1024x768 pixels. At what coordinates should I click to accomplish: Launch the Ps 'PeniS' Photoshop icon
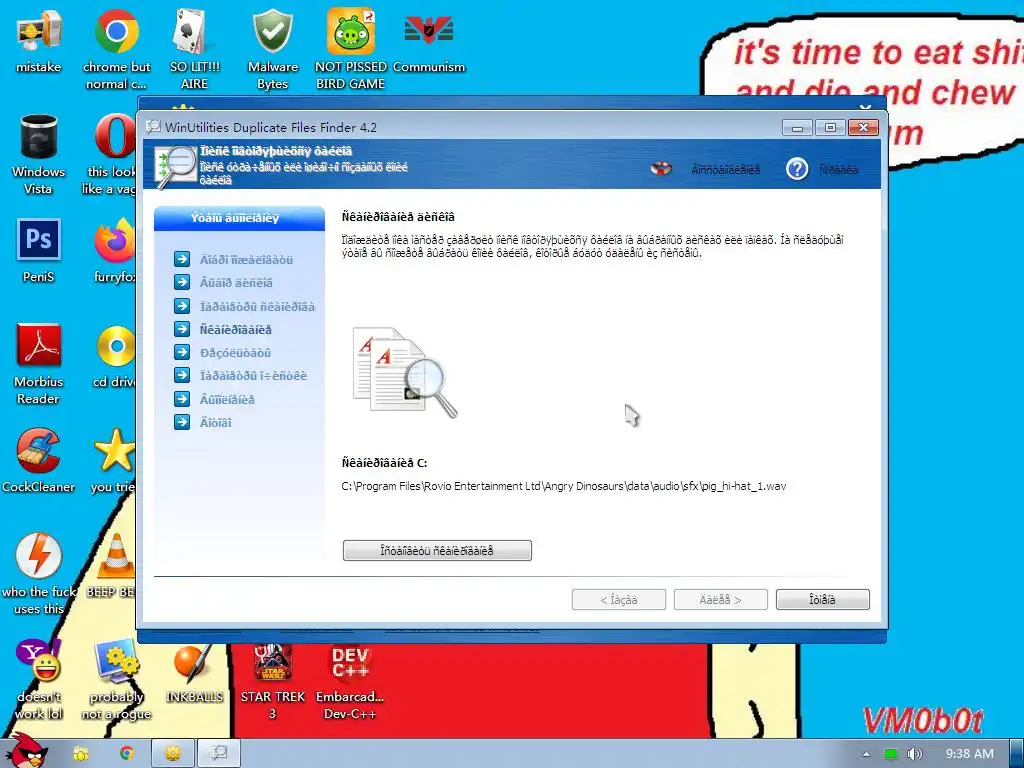tap(39, 251)
